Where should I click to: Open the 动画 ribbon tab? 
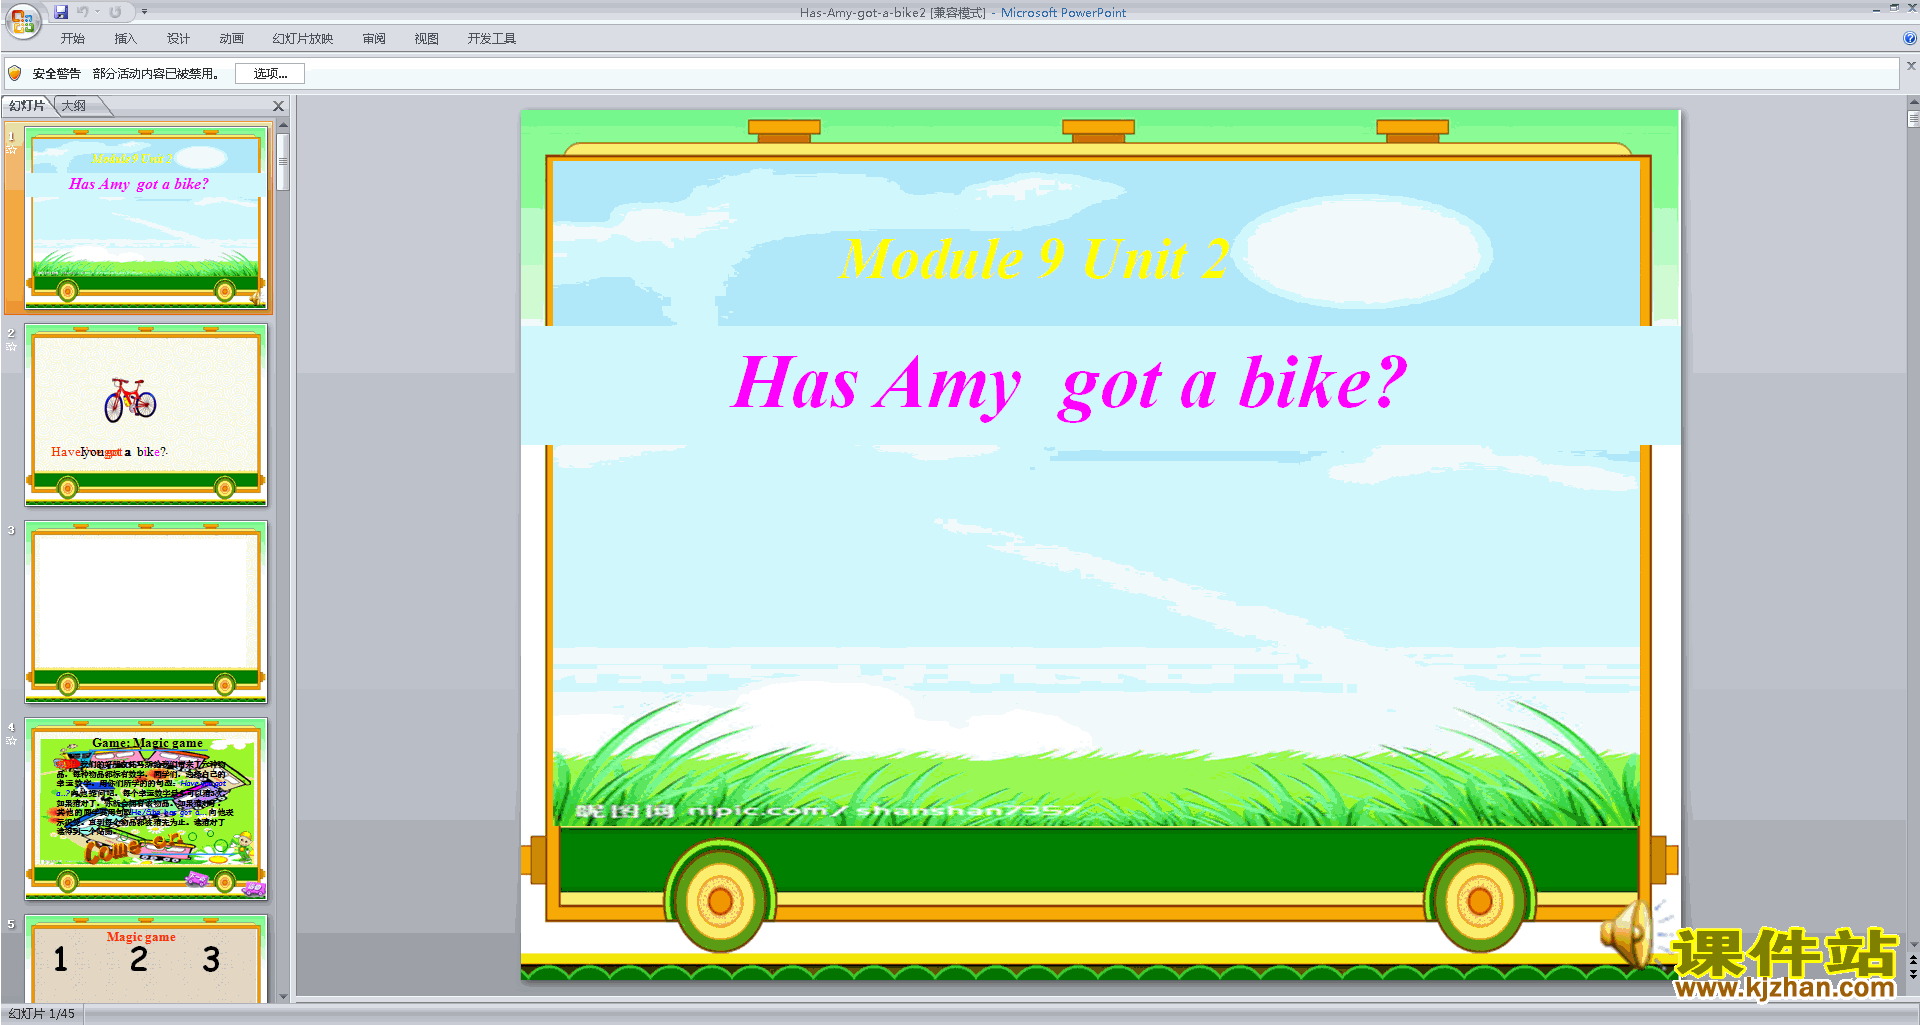pyautogui.click(x=232, y=39)
